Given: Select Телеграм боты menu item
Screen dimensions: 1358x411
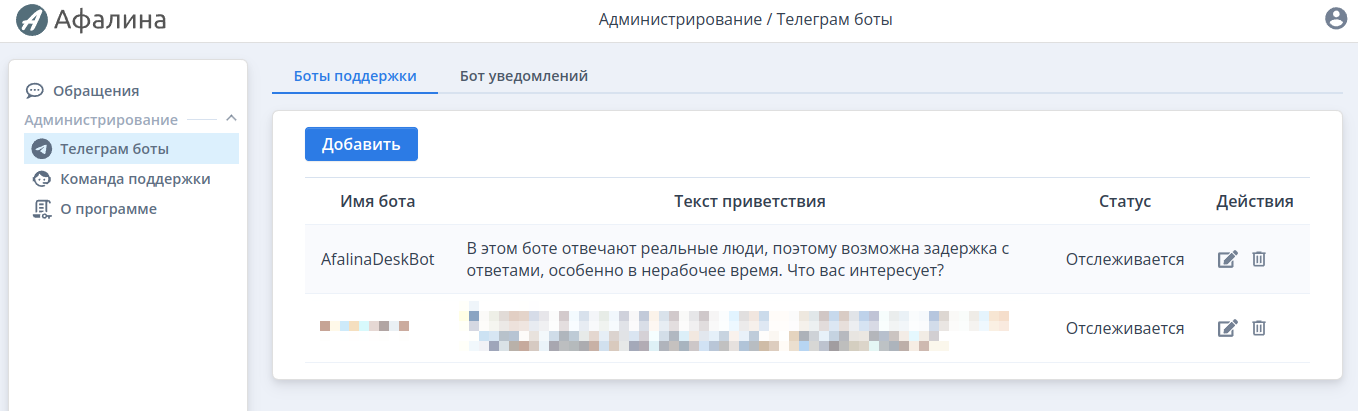Looking at the screenshot, I should [x=131, y=149].
